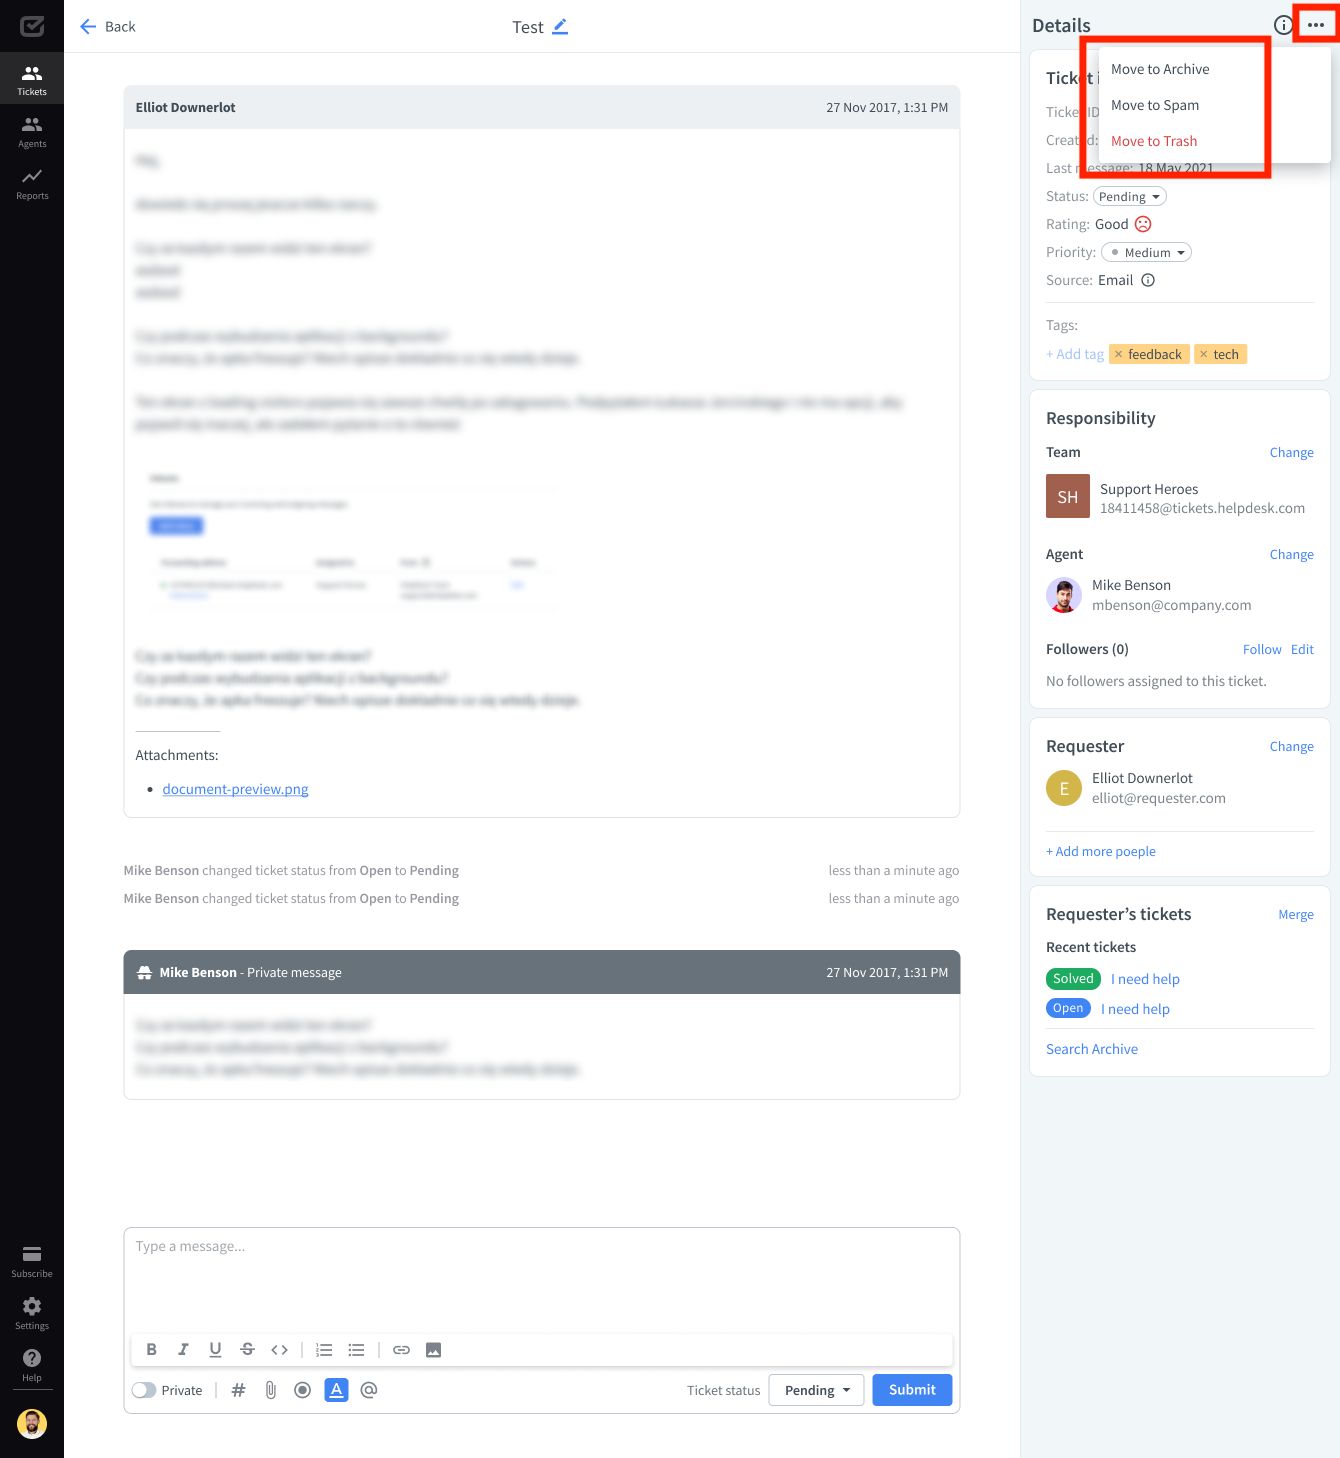The height and width of the screenshot is (1458, 1340).
Task: Insert bulleted list in editor
Action: click(x=356, y=1349)
